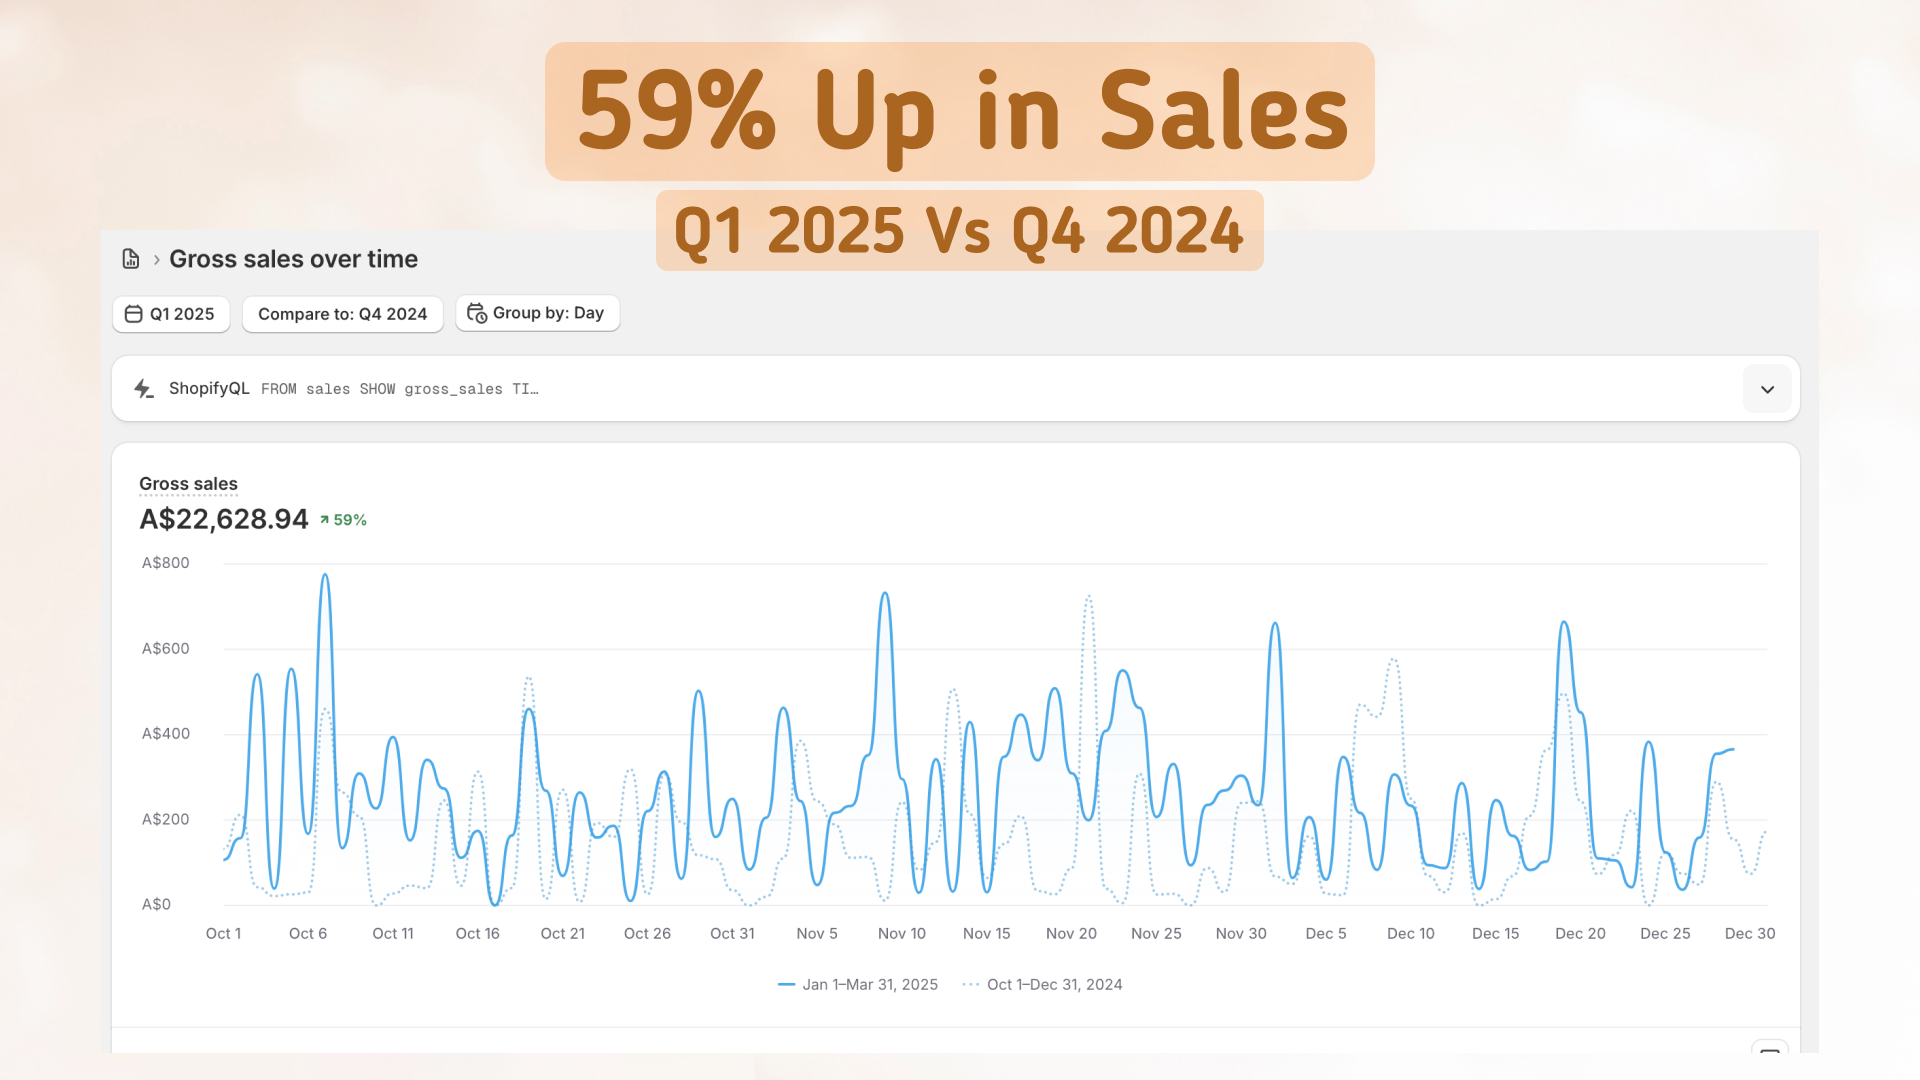This screenshot has width=1920, height=1080.
Task: Click the ShopifyQL query text field
Action: click(x=400, y=389)
